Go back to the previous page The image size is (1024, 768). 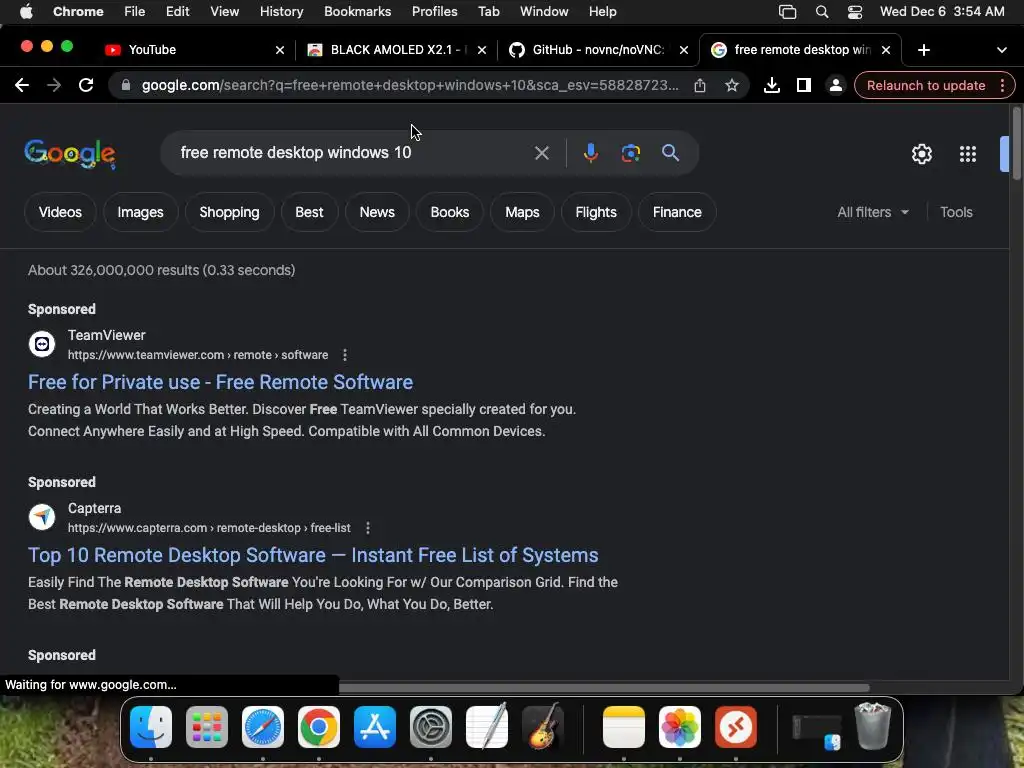(x=22, y=85)
